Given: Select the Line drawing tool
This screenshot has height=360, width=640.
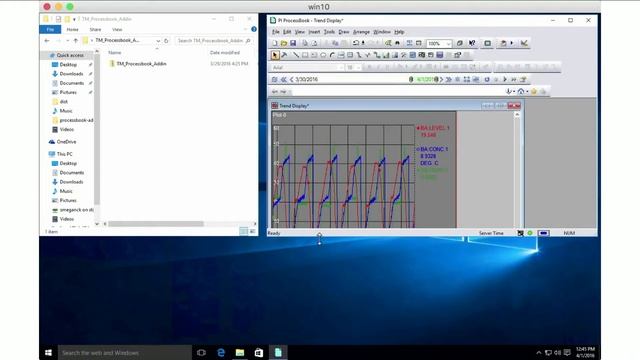Looking at the screenshot, I should coord(296,55).
